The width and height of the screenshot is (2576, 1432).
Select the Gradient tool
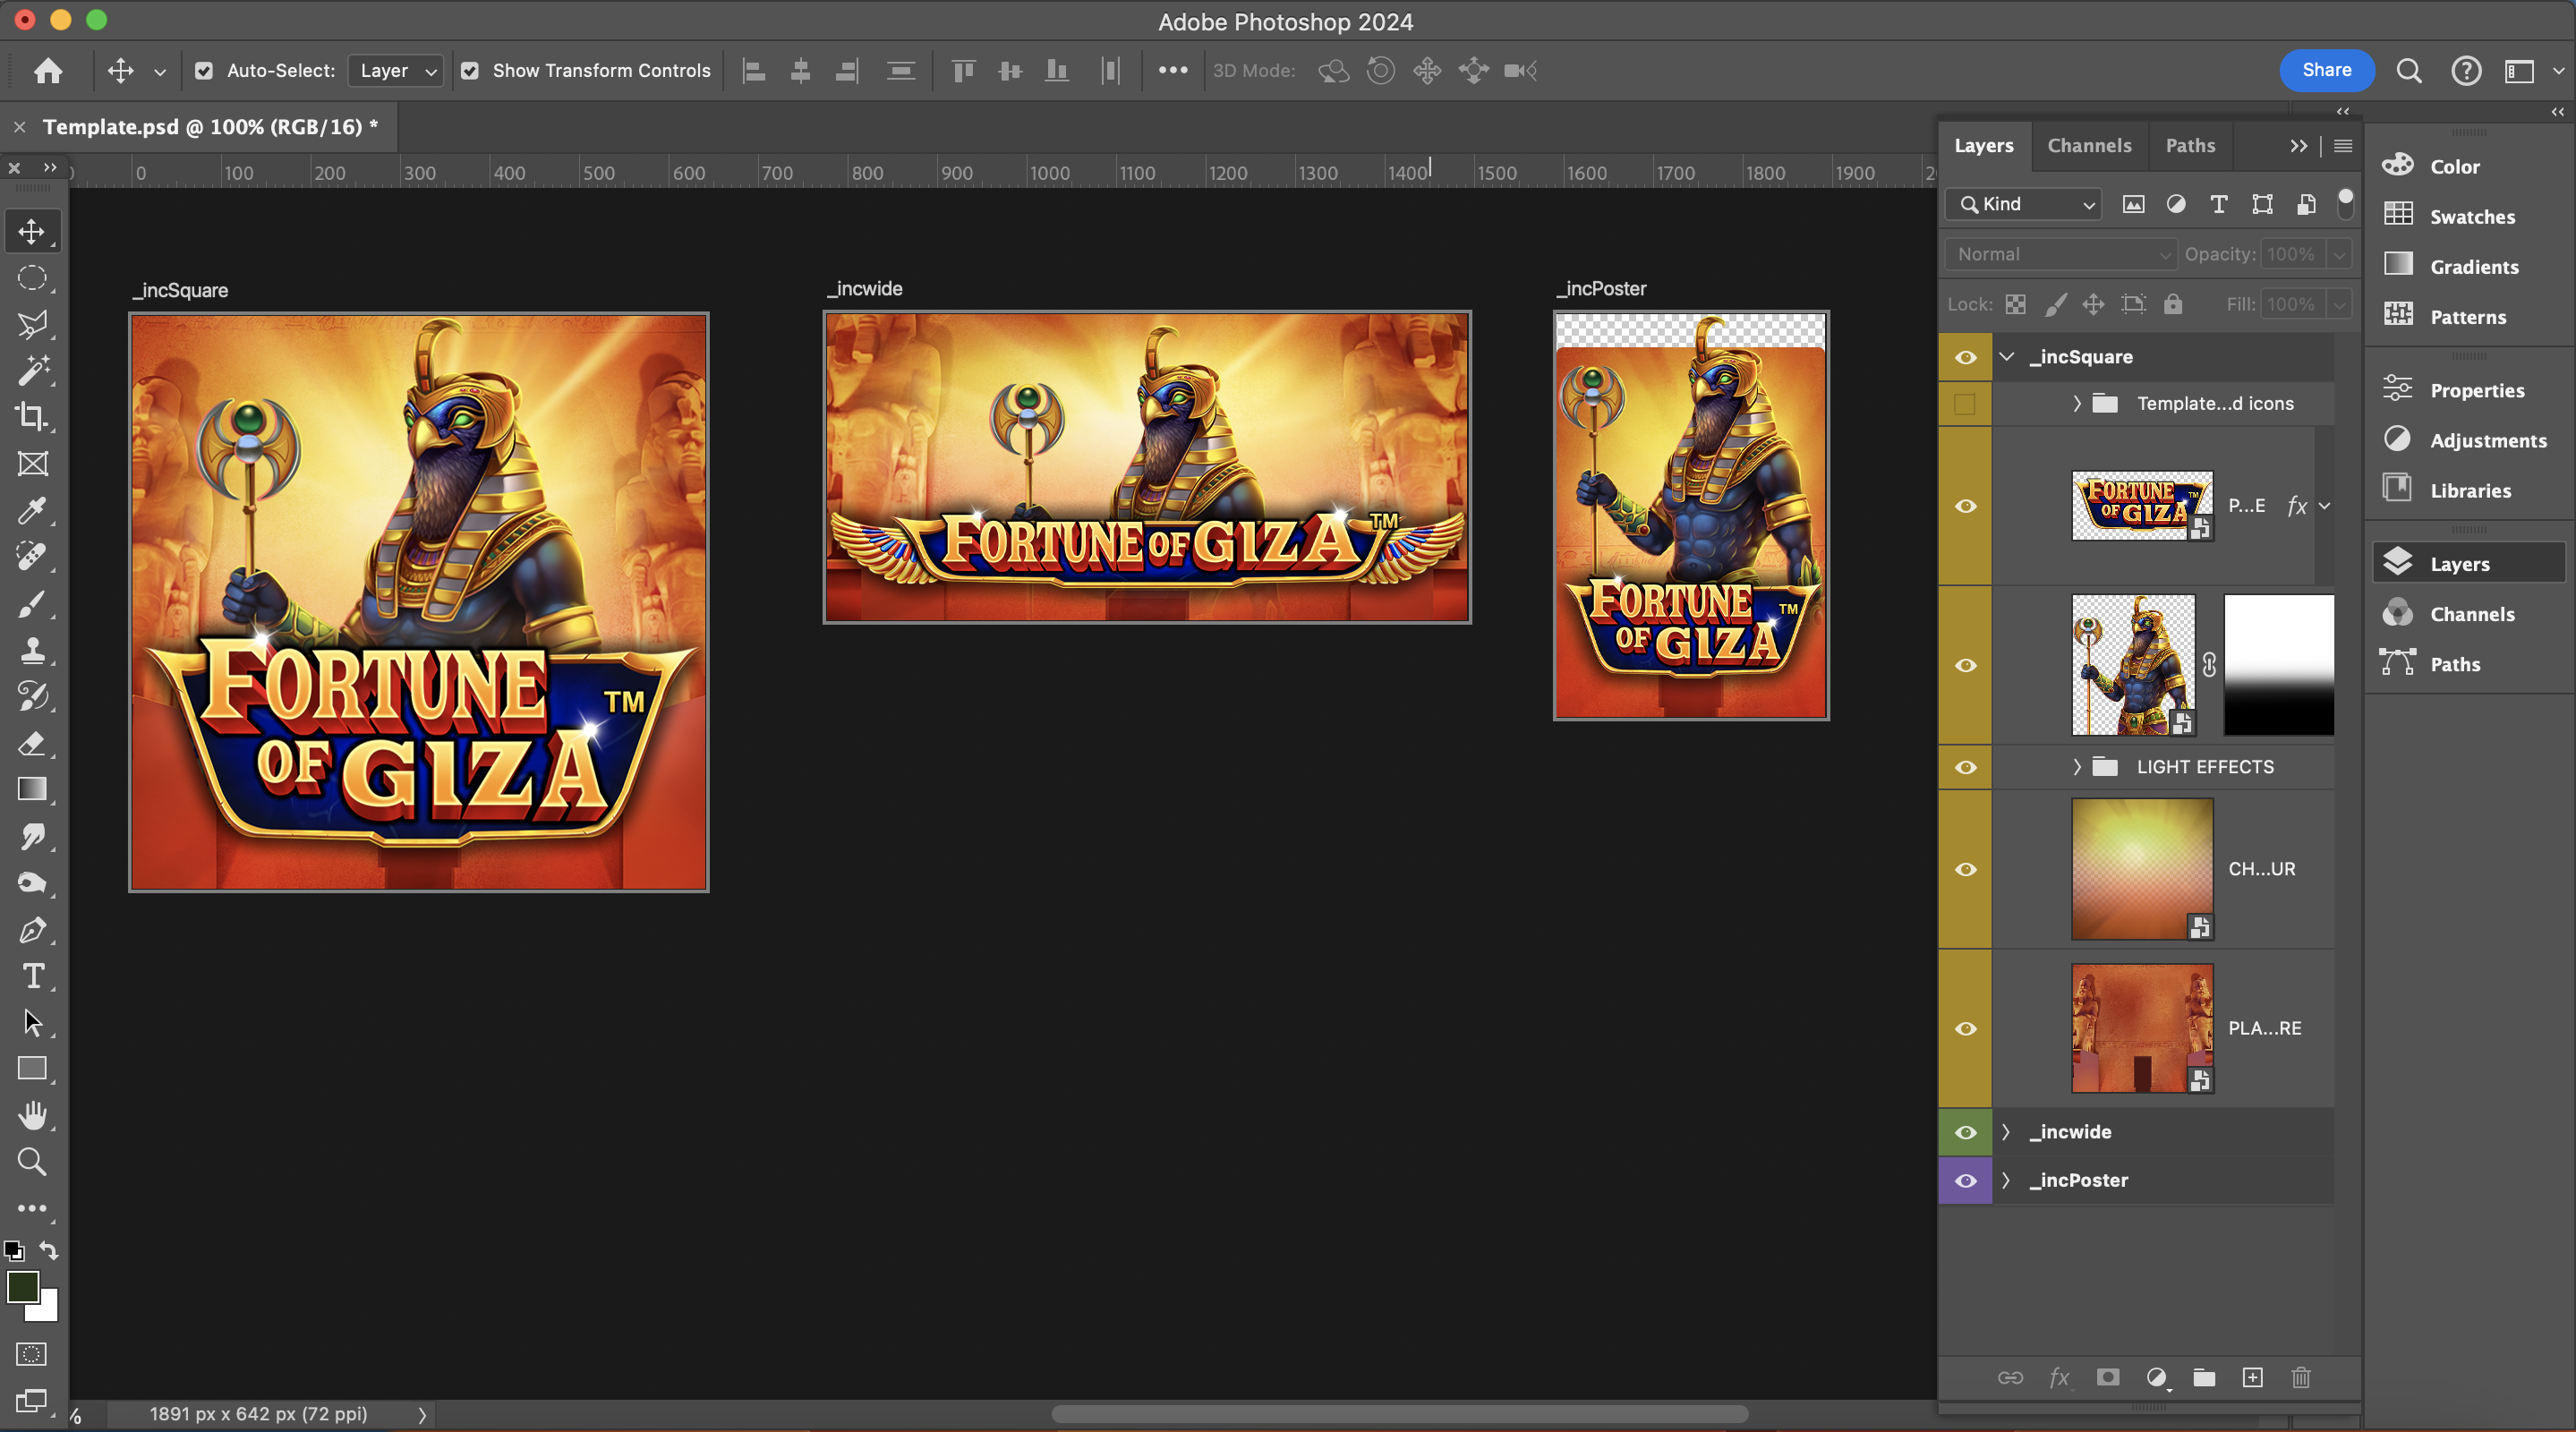point(32,789)
